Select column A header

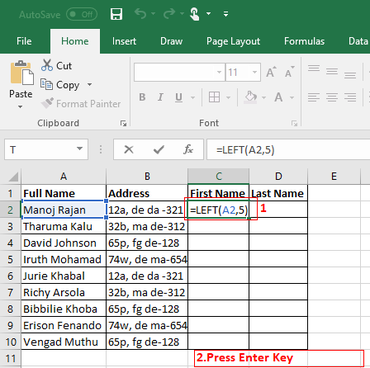64,176
